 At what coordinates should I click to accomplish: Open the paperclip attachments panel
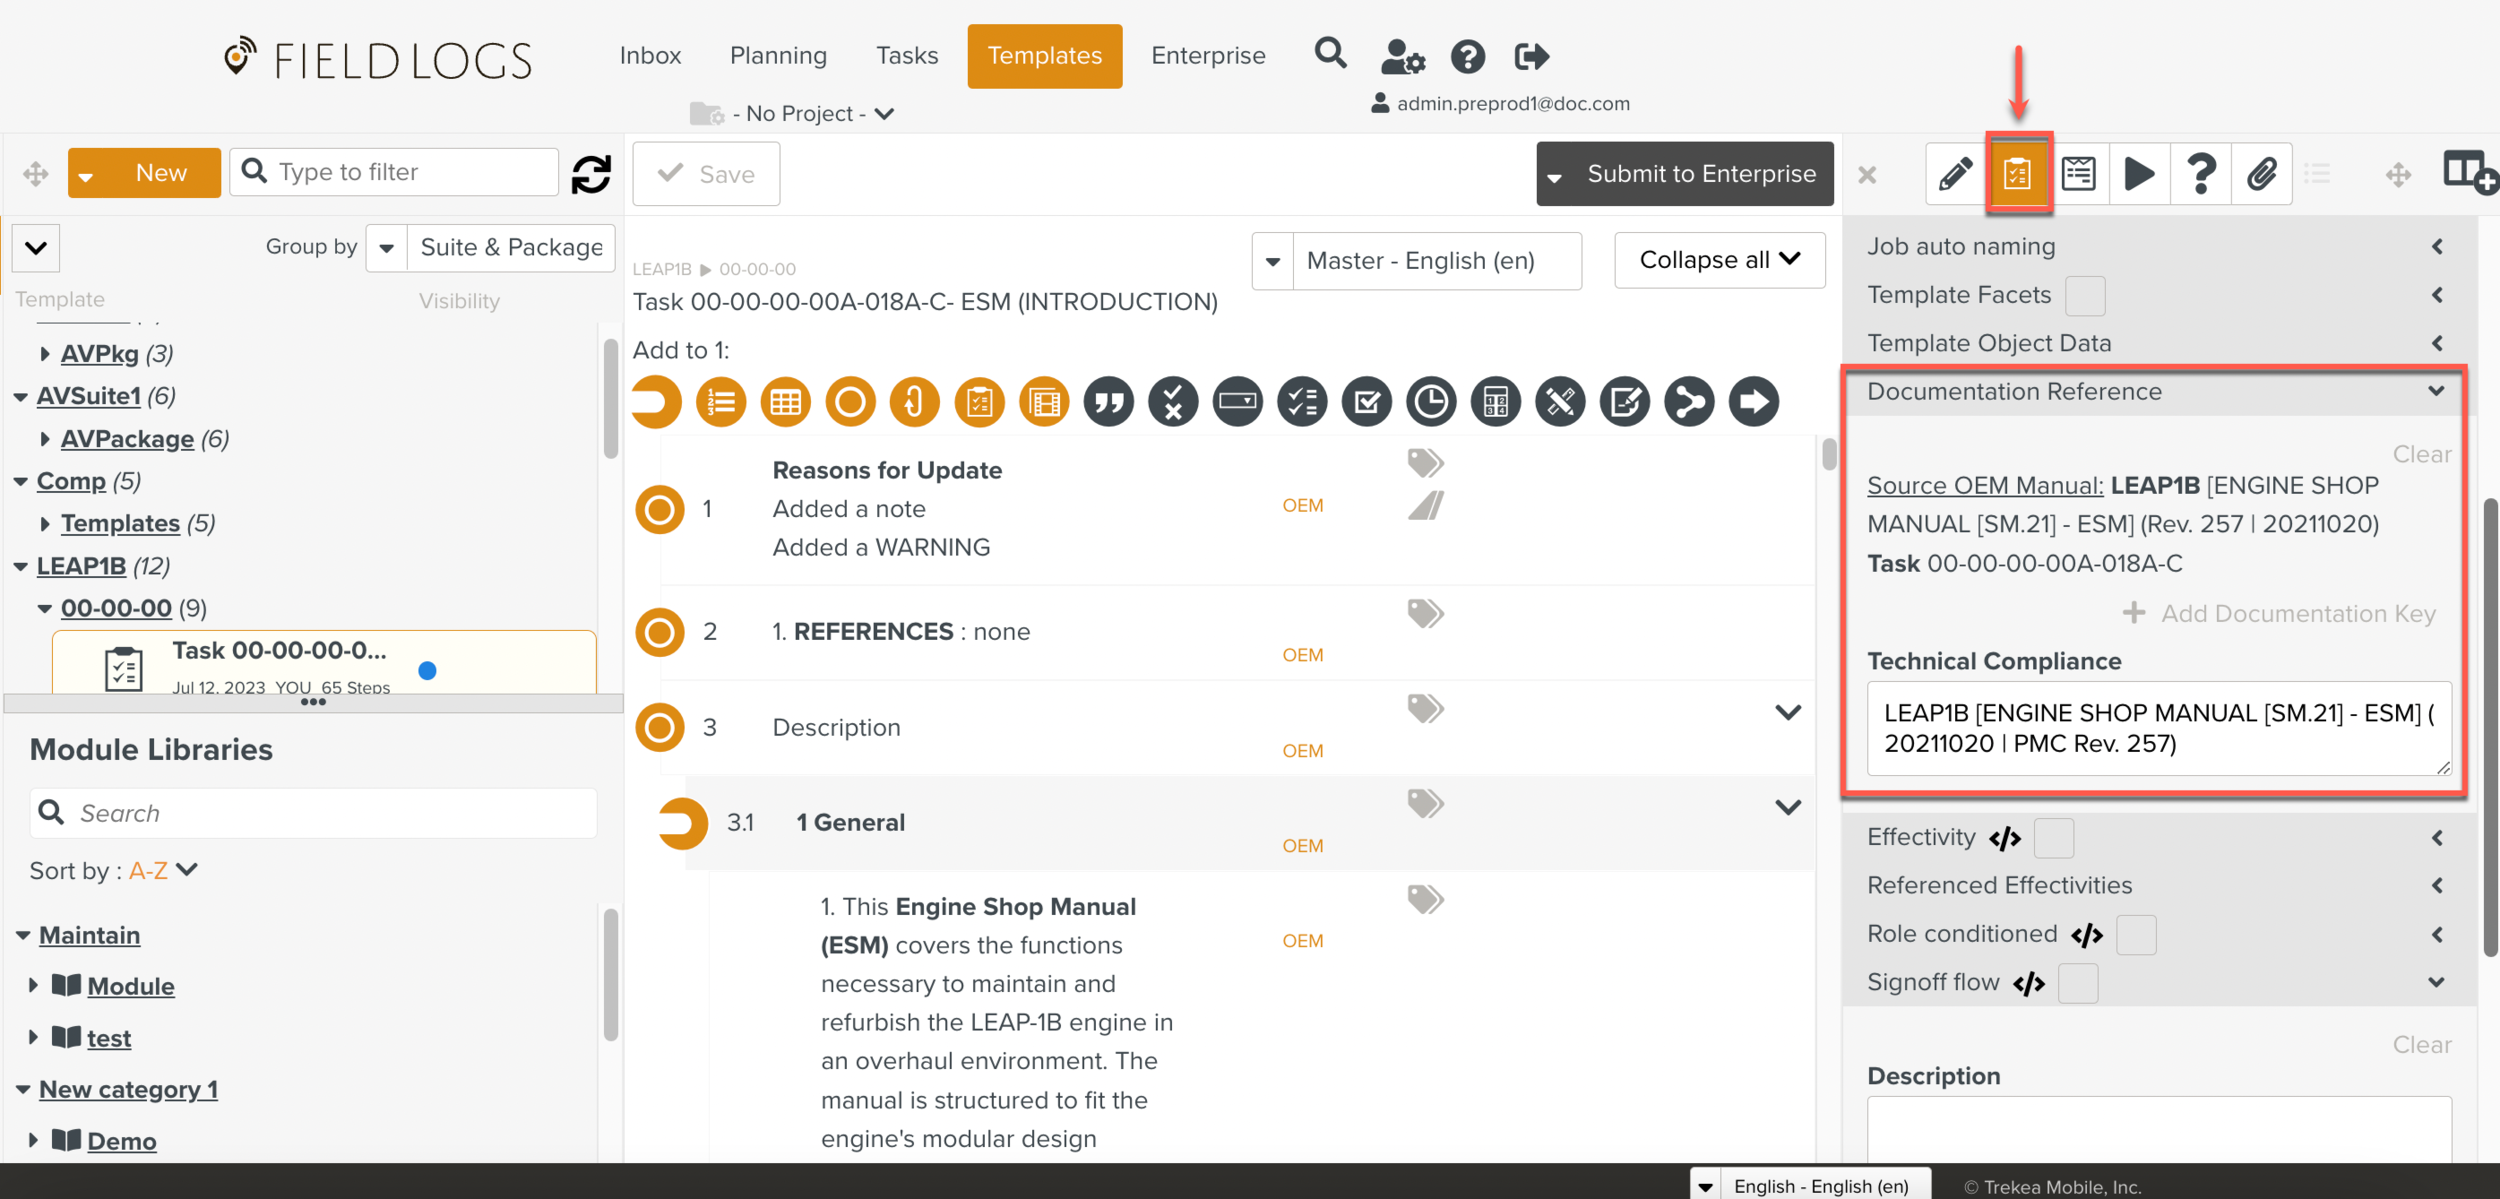pos(2262,174)
